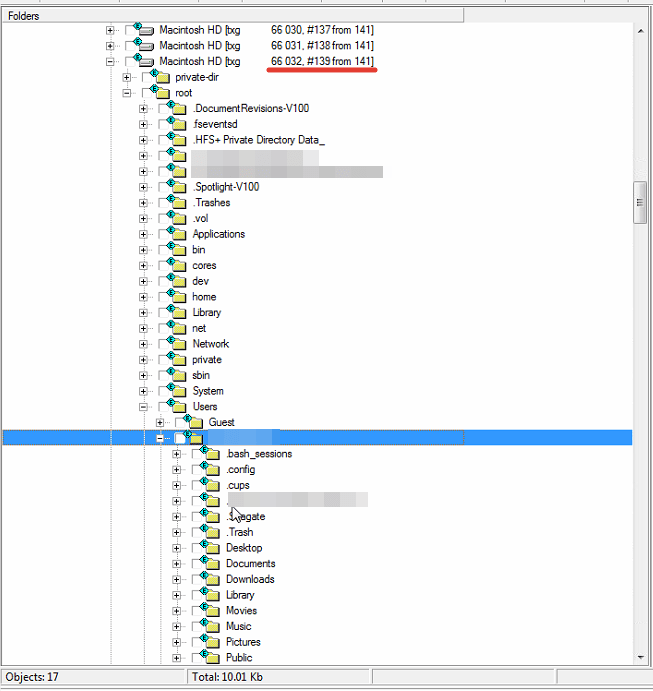The image size is (653, 691).
Task: Toggle the Guest folder checkbox
Action: 180,423
